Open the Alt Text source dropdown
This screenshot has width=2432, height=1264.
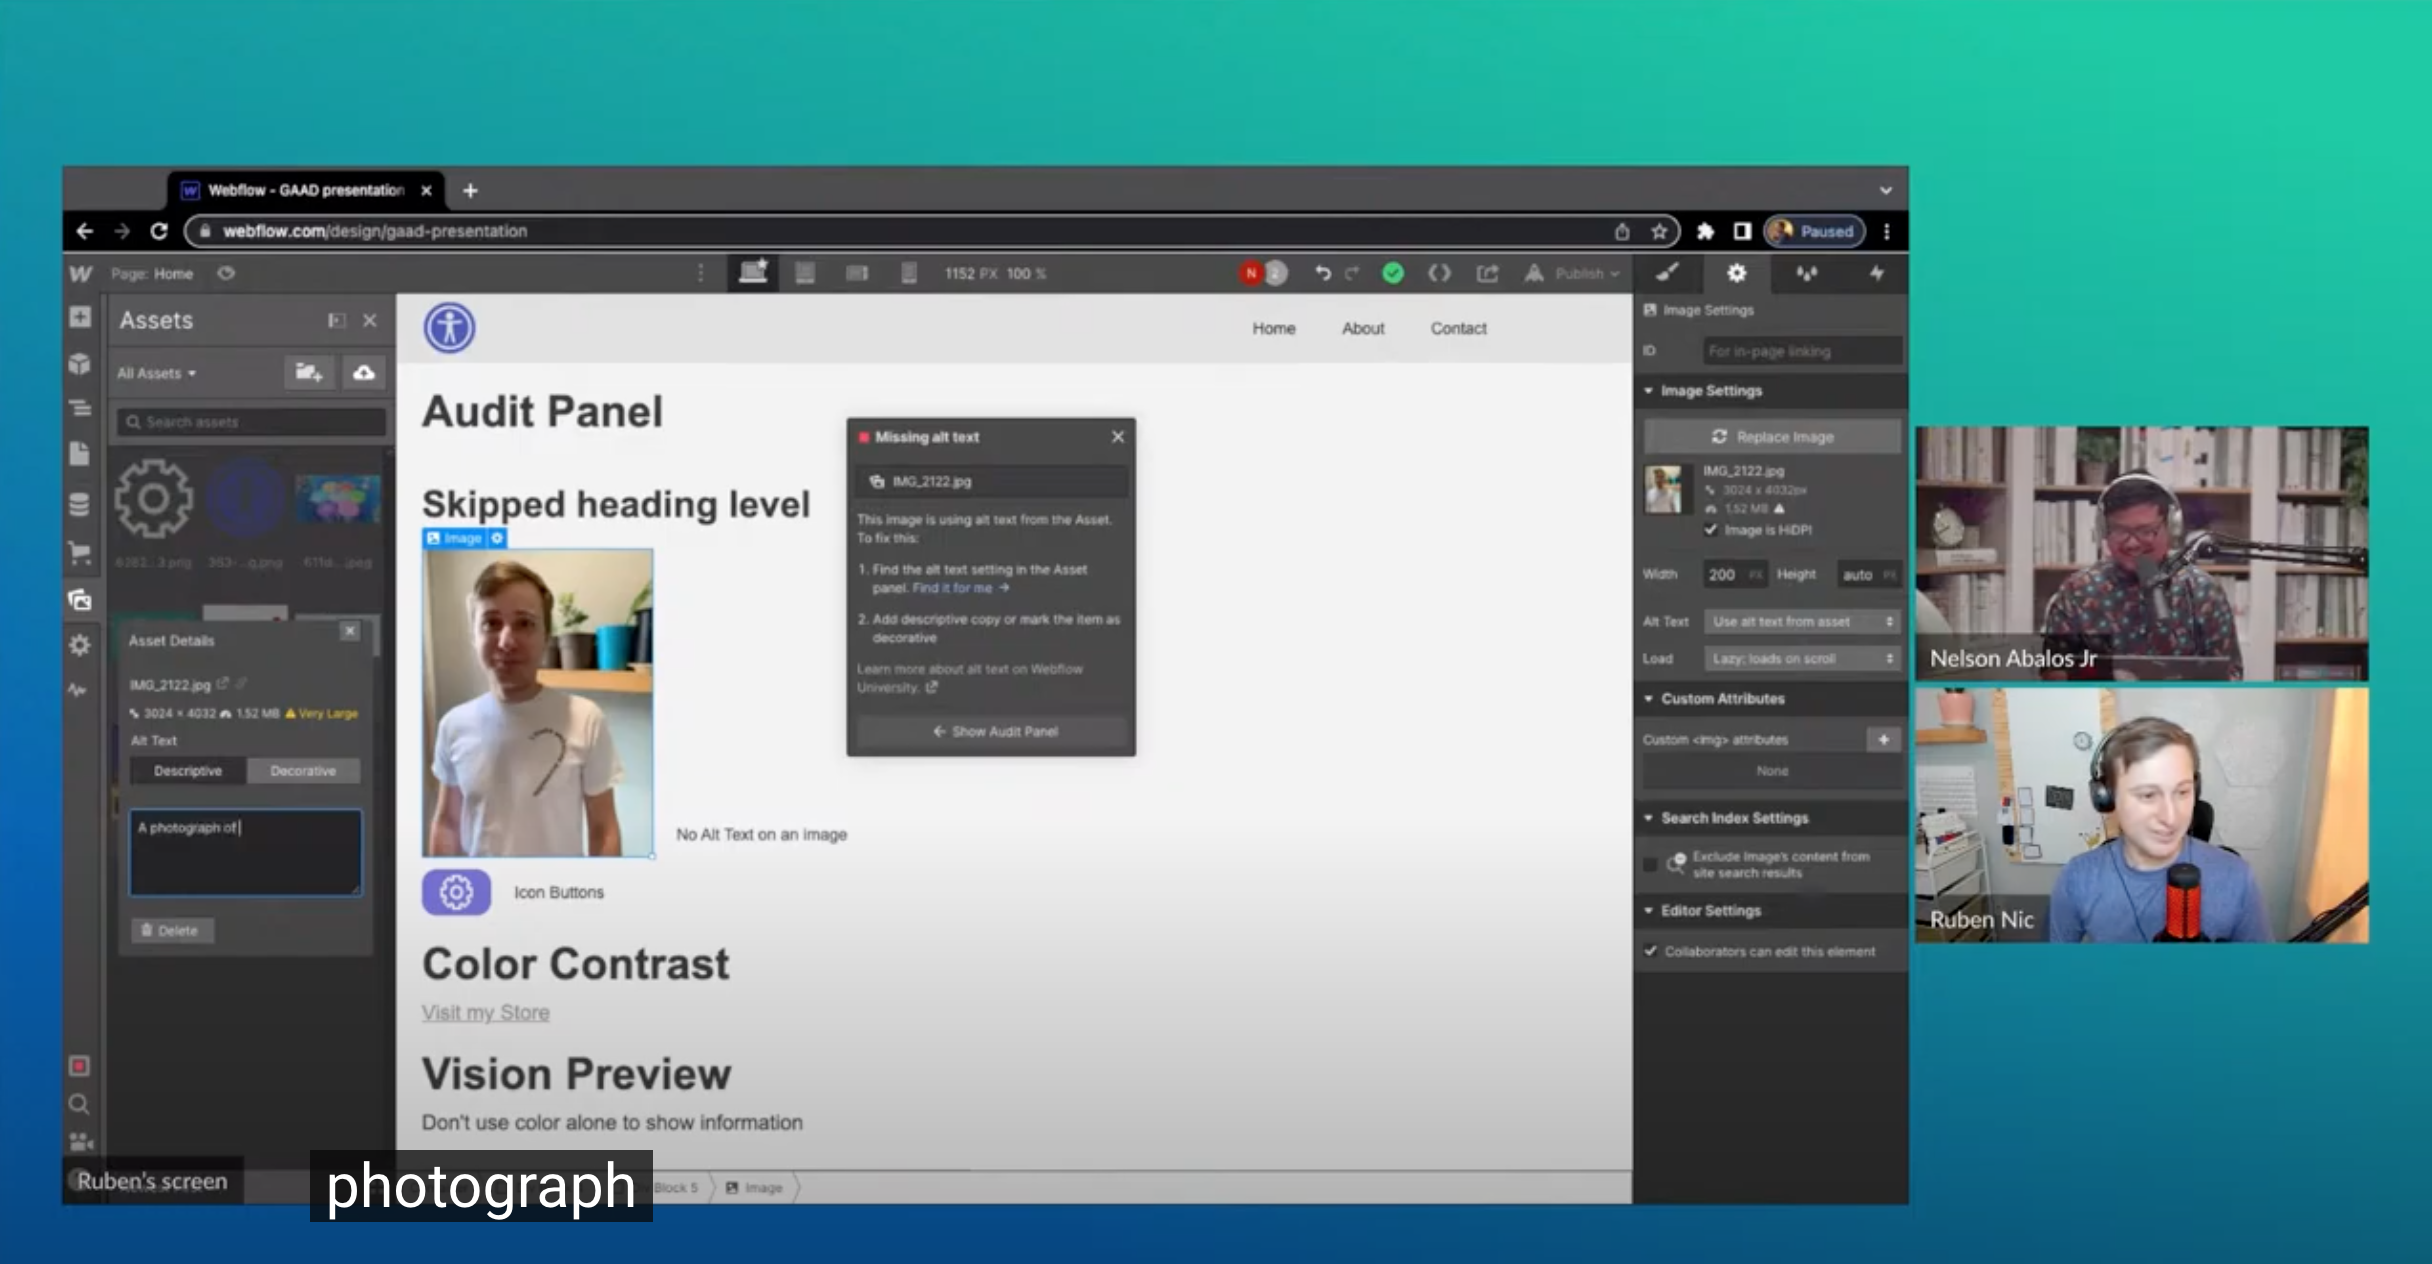click(1801, 621)
